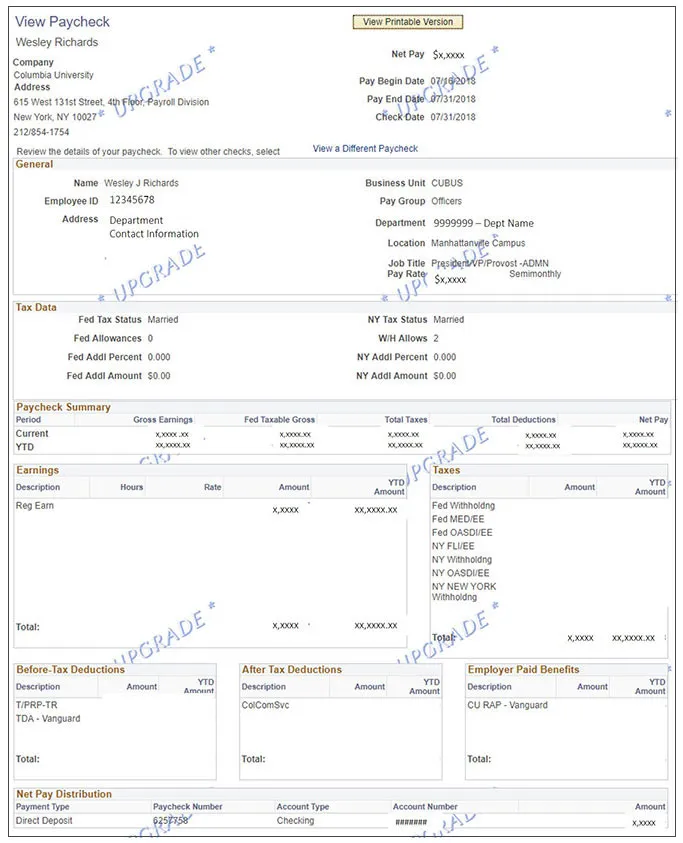Select the Reg Earn earnings row
This screenshot has height=843, width=683.
pos(210,506)
